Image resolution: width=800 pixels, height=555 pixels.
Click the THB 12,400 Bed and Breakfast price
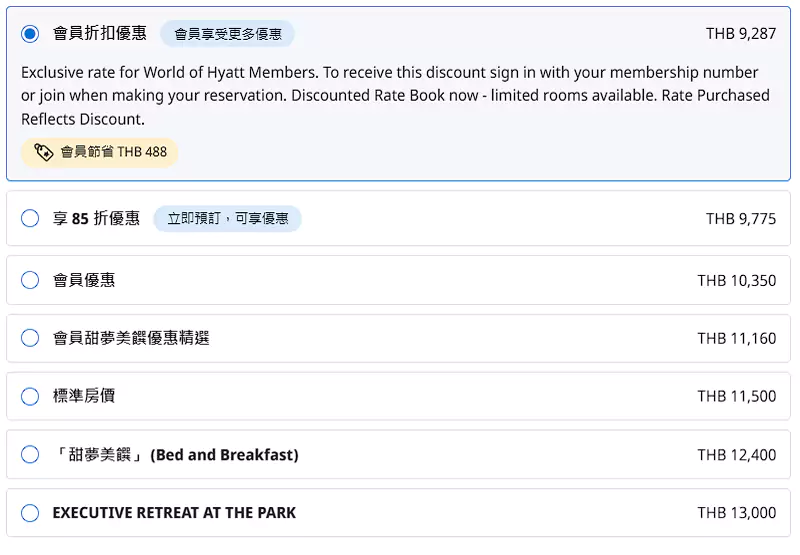(x=737, y=455)
